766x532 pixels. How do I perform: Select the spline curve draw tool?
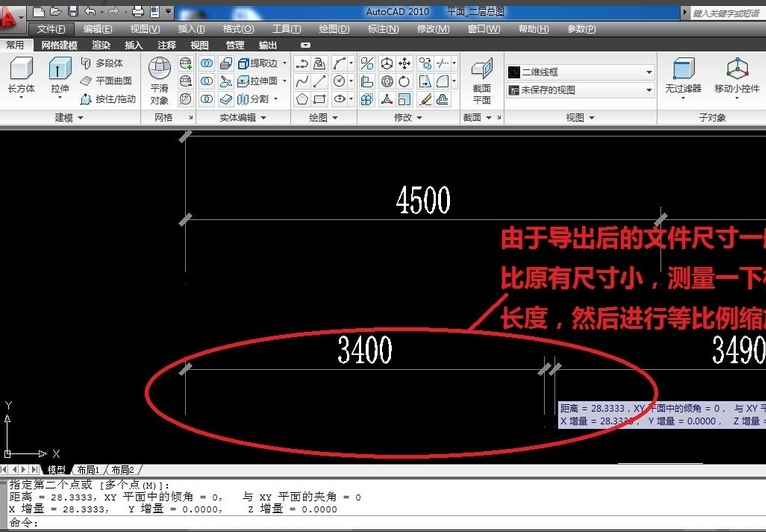click(x=302, y=81)
